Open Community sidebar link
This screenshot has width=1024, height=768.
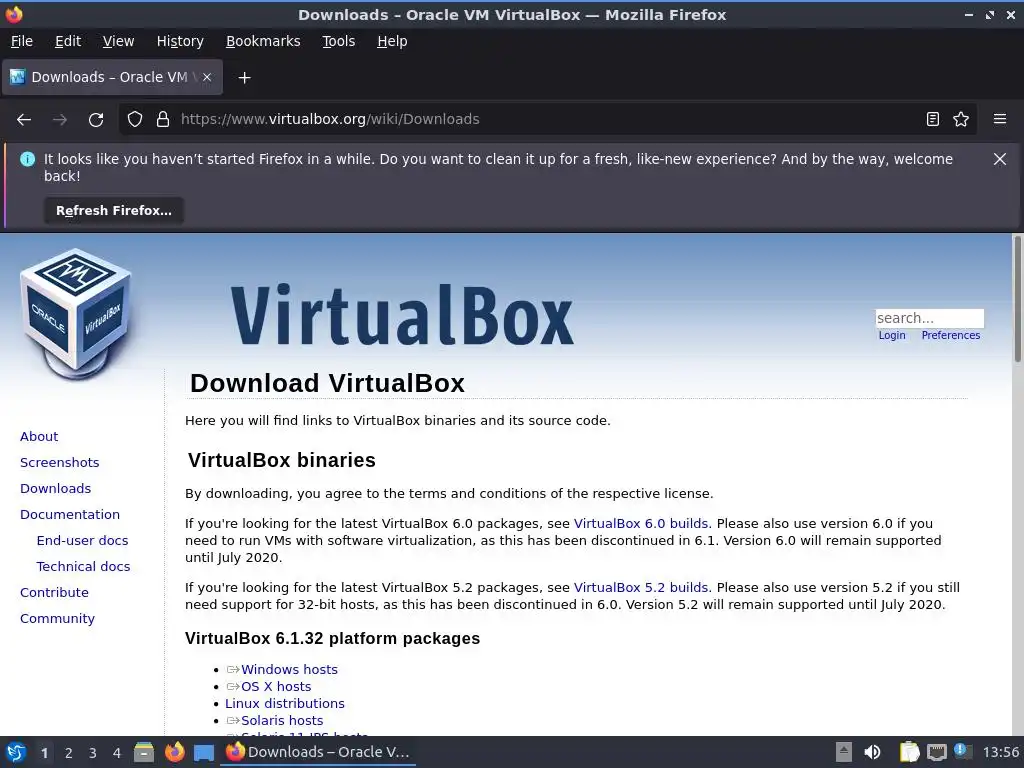pyautogui.click(x=57, y=619)
